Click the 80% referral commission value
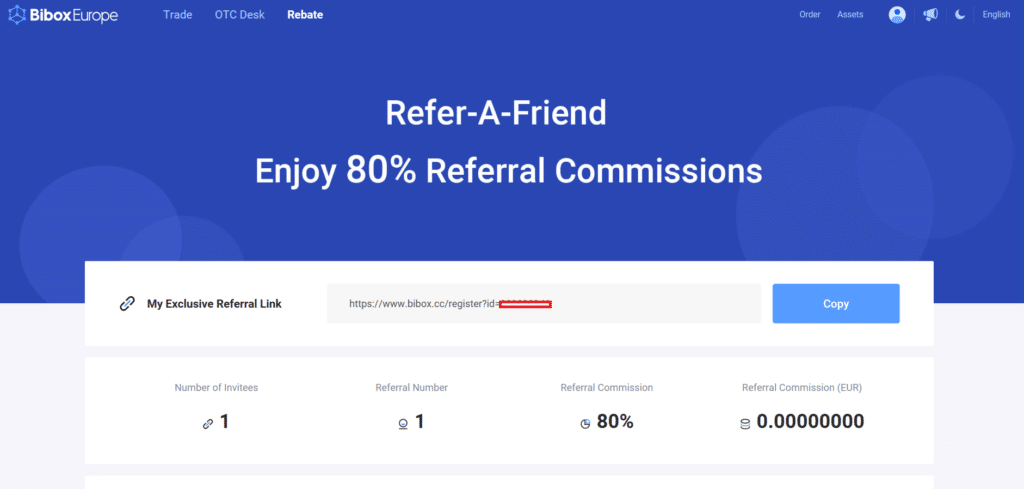This screenshot has height=489, width=1024. [615, 422]
